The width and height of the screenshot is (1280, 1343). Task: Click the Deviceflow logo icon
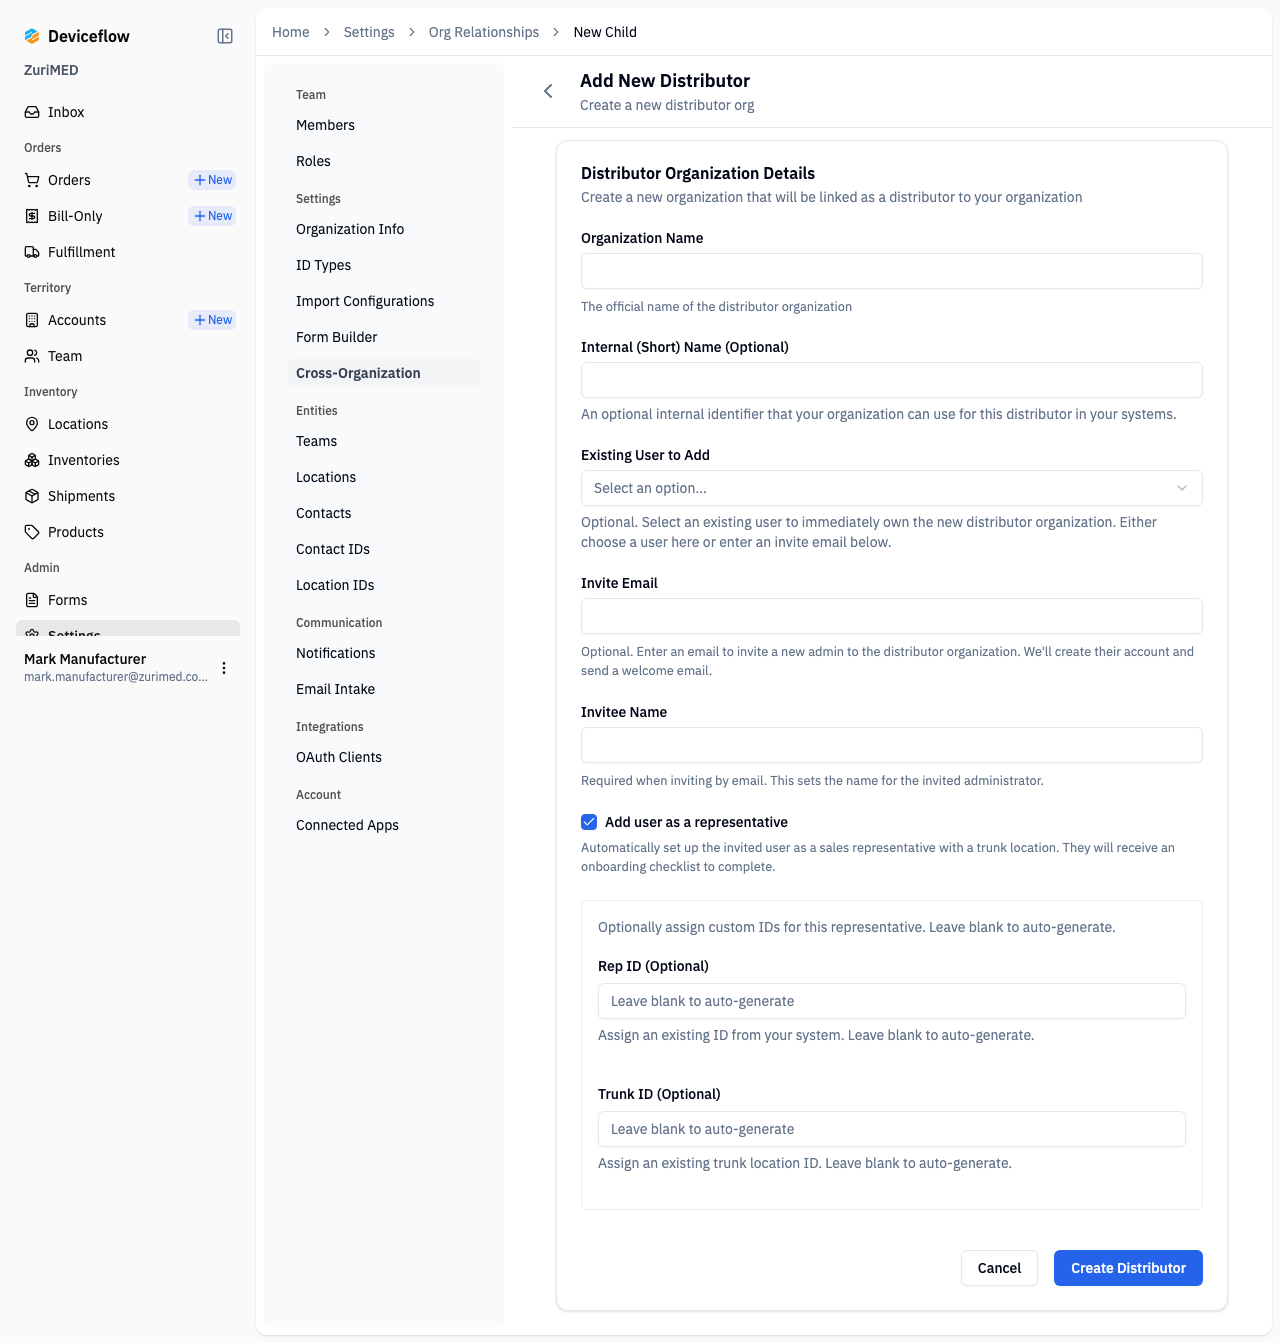pos(32,36)
